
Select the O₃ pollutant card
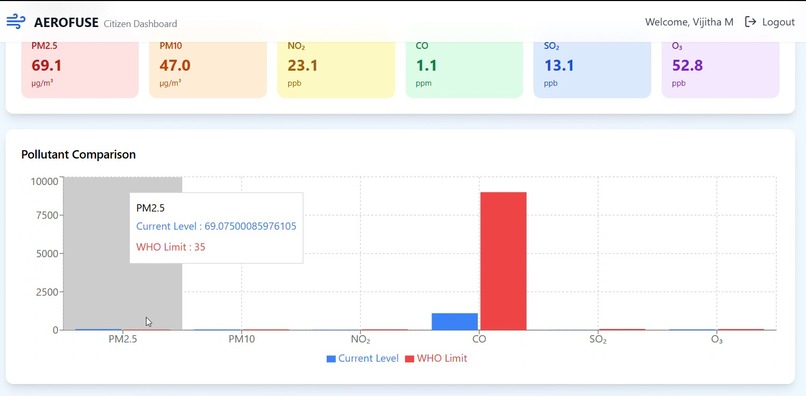pyautogui.click(x=720, y=69)
